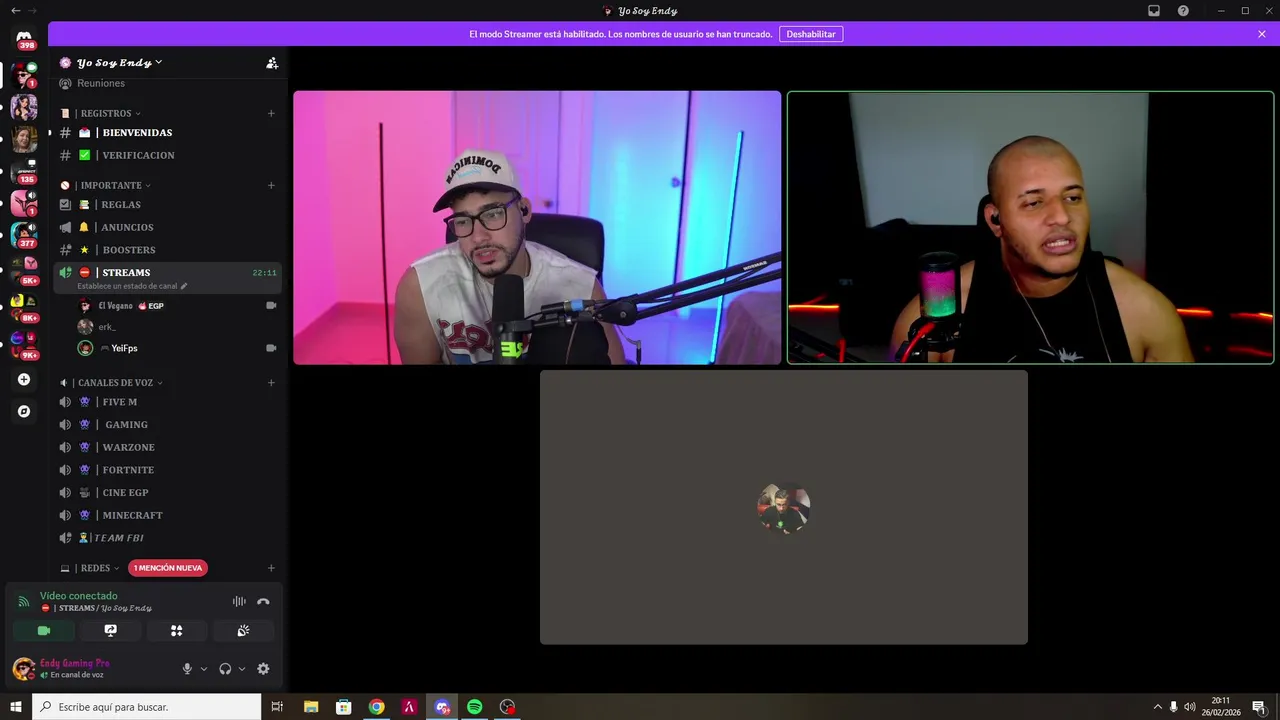Open Discord inbox icon in title bar
Screen dimensions: 1280x720
click(x=1154, y=11)
